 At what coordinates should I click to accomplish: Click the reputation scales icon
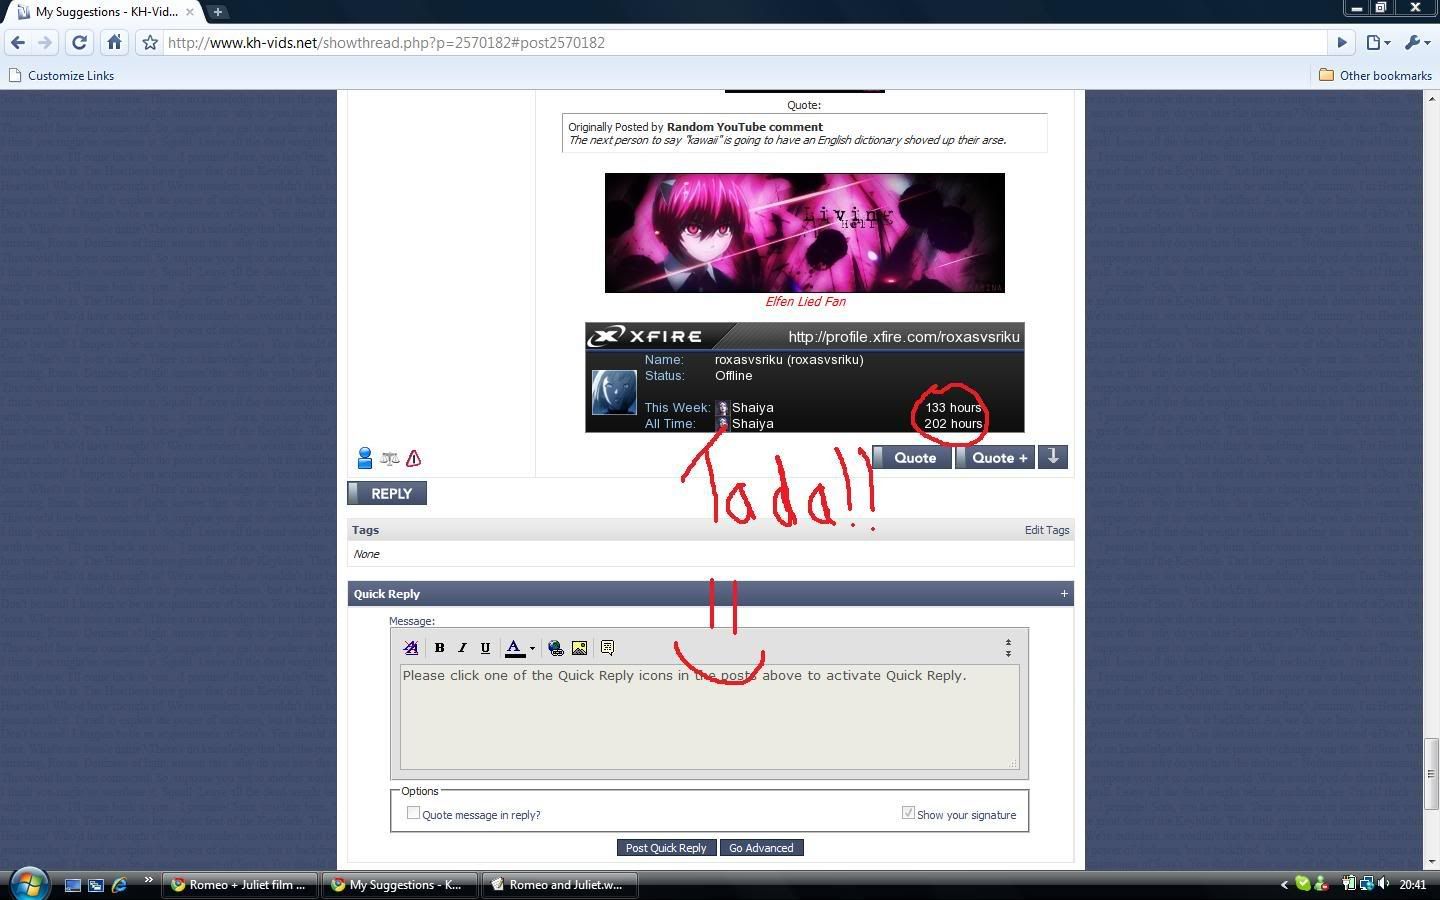point(390,458)
